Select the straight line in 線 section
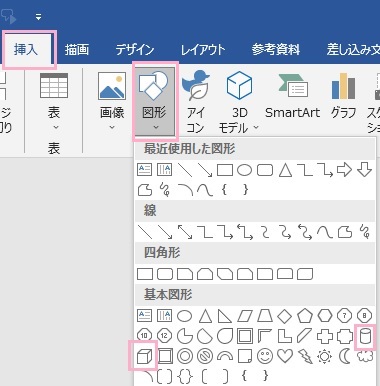Screen dimensions: 380x386 pyautogui.click(x=145, y=232)
